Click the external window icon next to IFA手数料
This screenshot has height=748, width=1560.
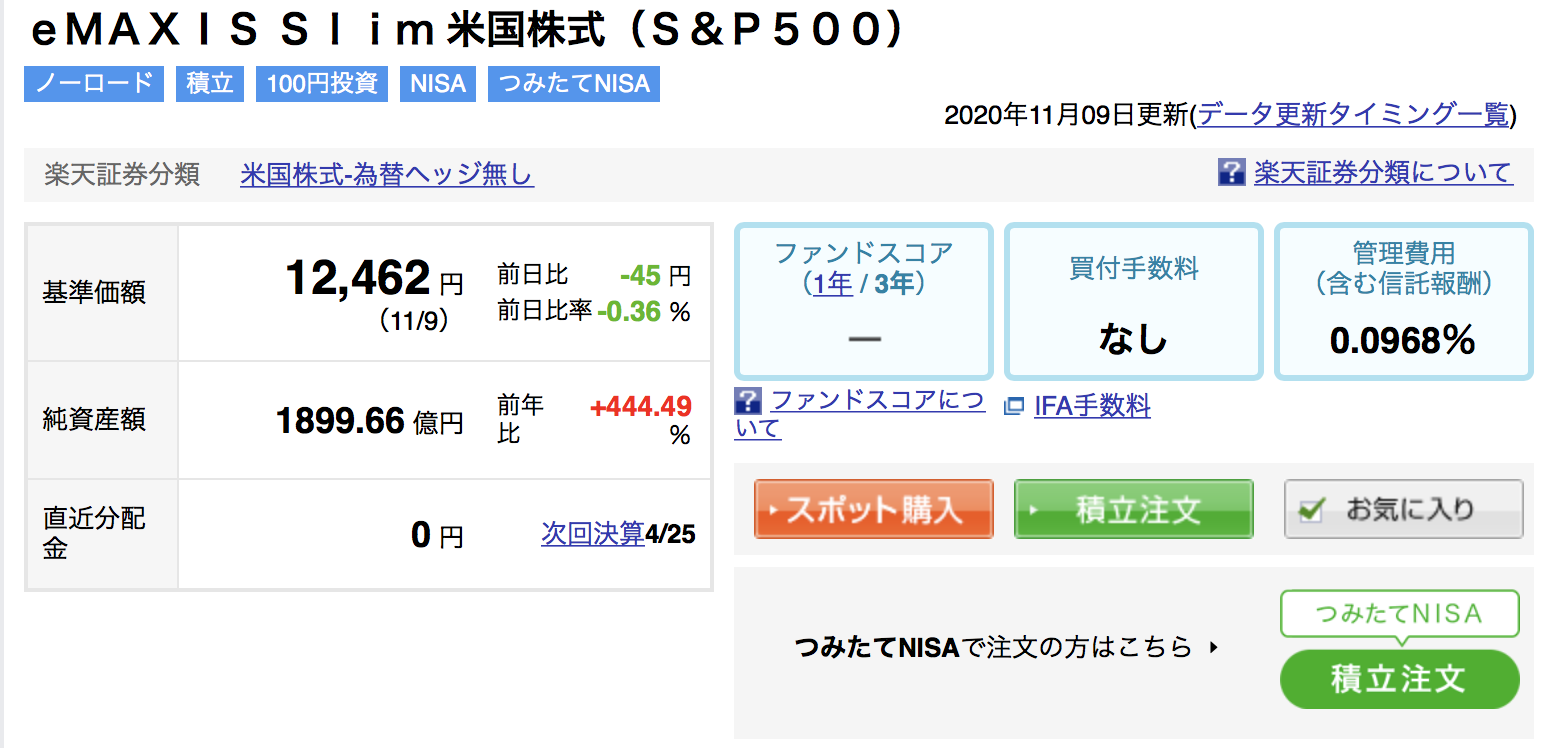pos(1014,406)
